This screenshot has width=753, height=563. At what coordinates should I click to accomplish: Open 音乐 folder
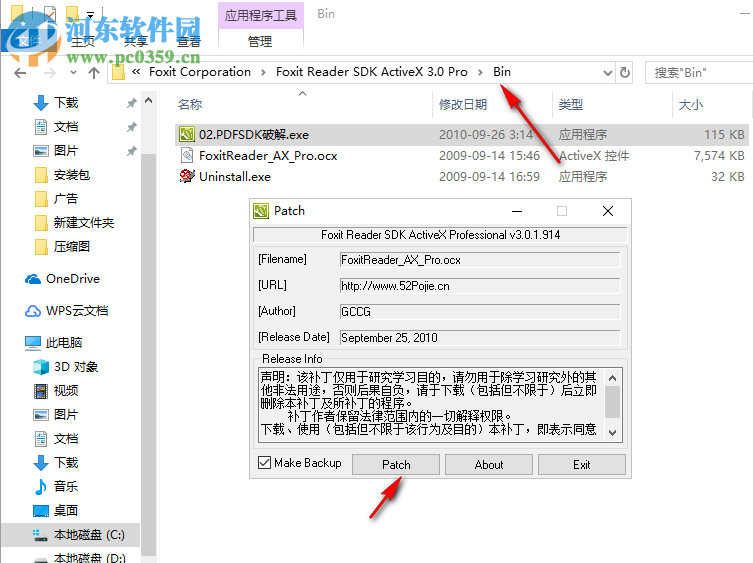66,487
